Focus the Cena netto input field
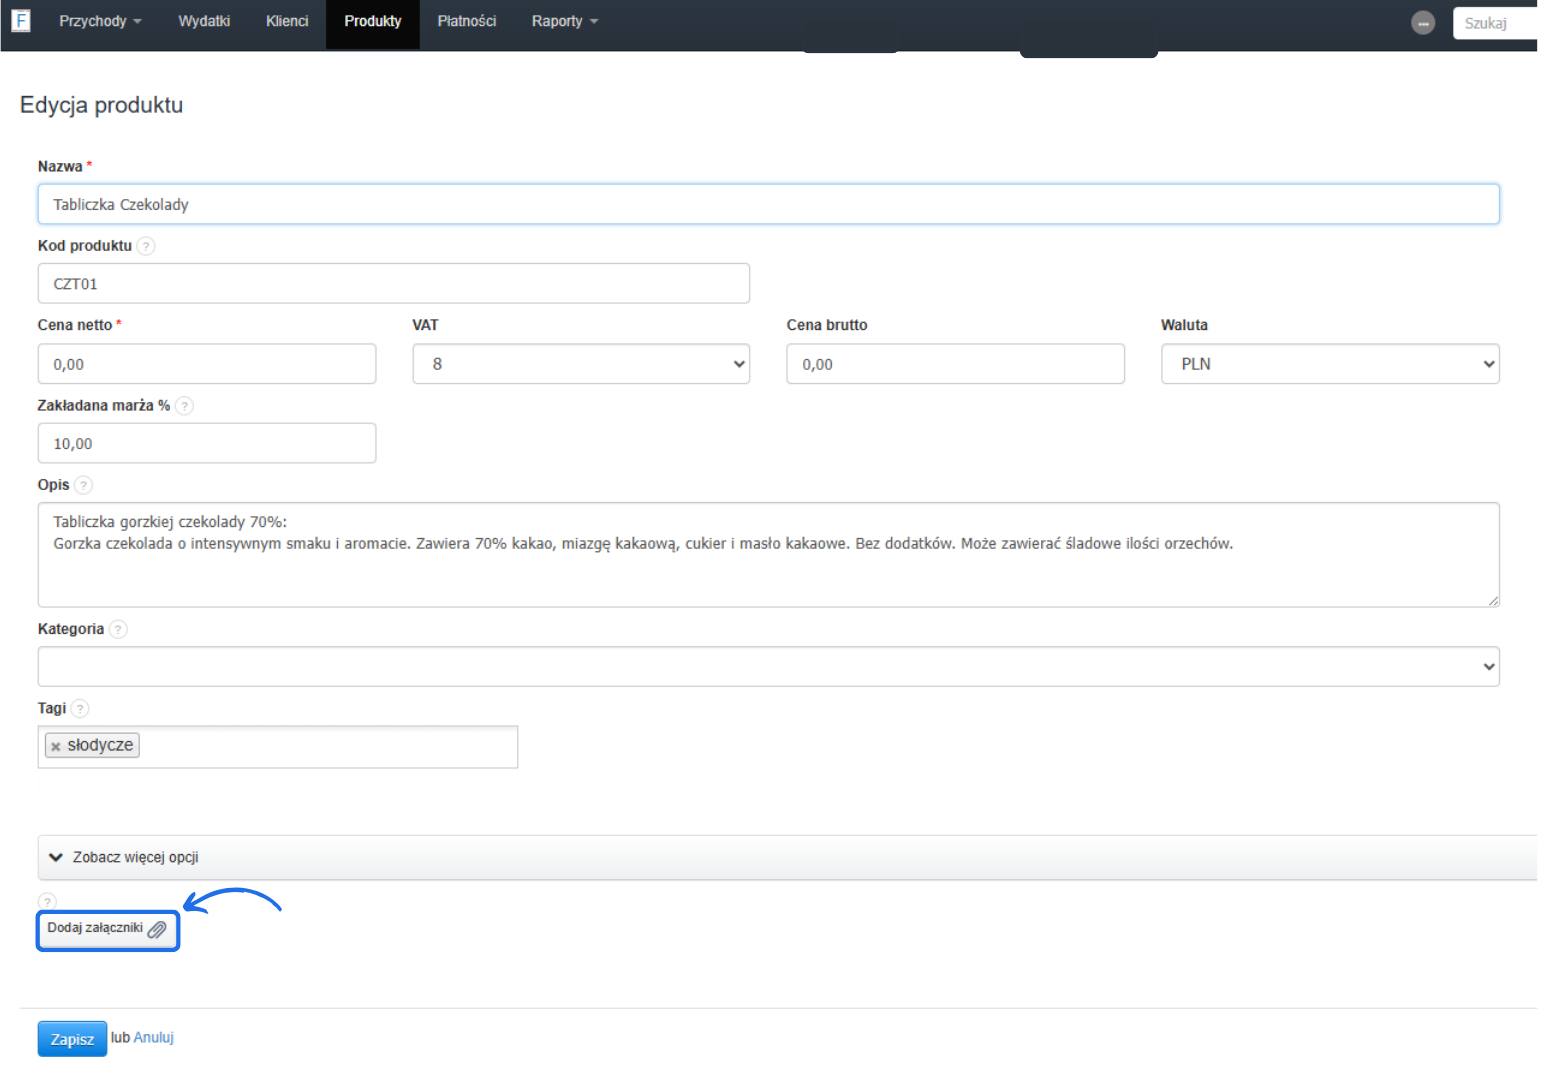This screenshot has height=1080, width=1547. (x=206, y=364)
